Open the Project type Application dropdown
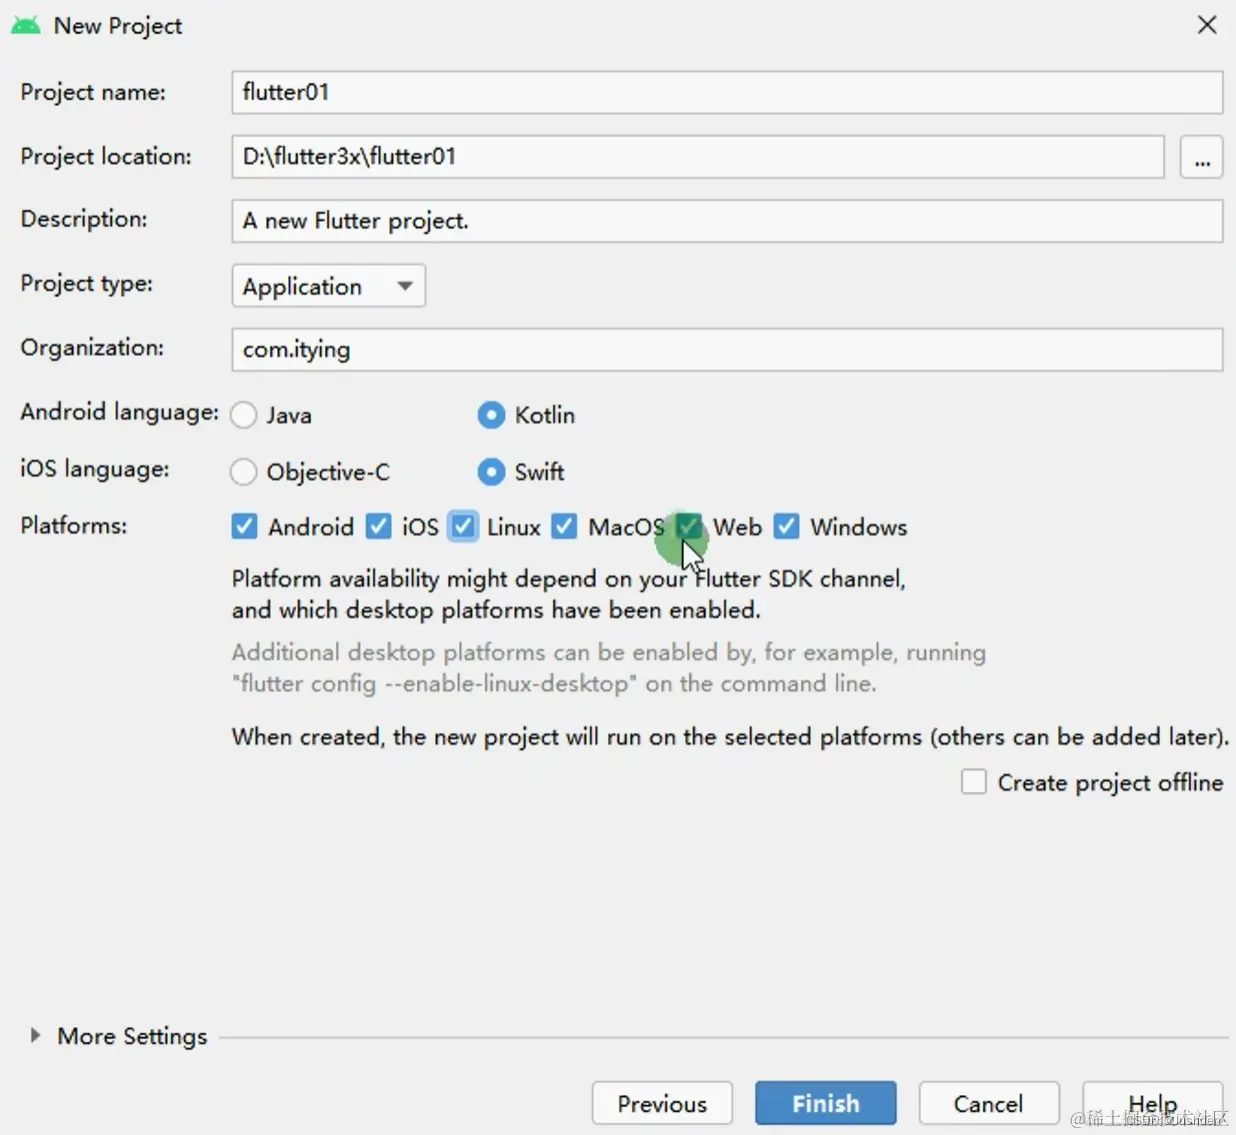Image resolution: width=1236 pixels, height=1135 pixels. click(328, 286)
